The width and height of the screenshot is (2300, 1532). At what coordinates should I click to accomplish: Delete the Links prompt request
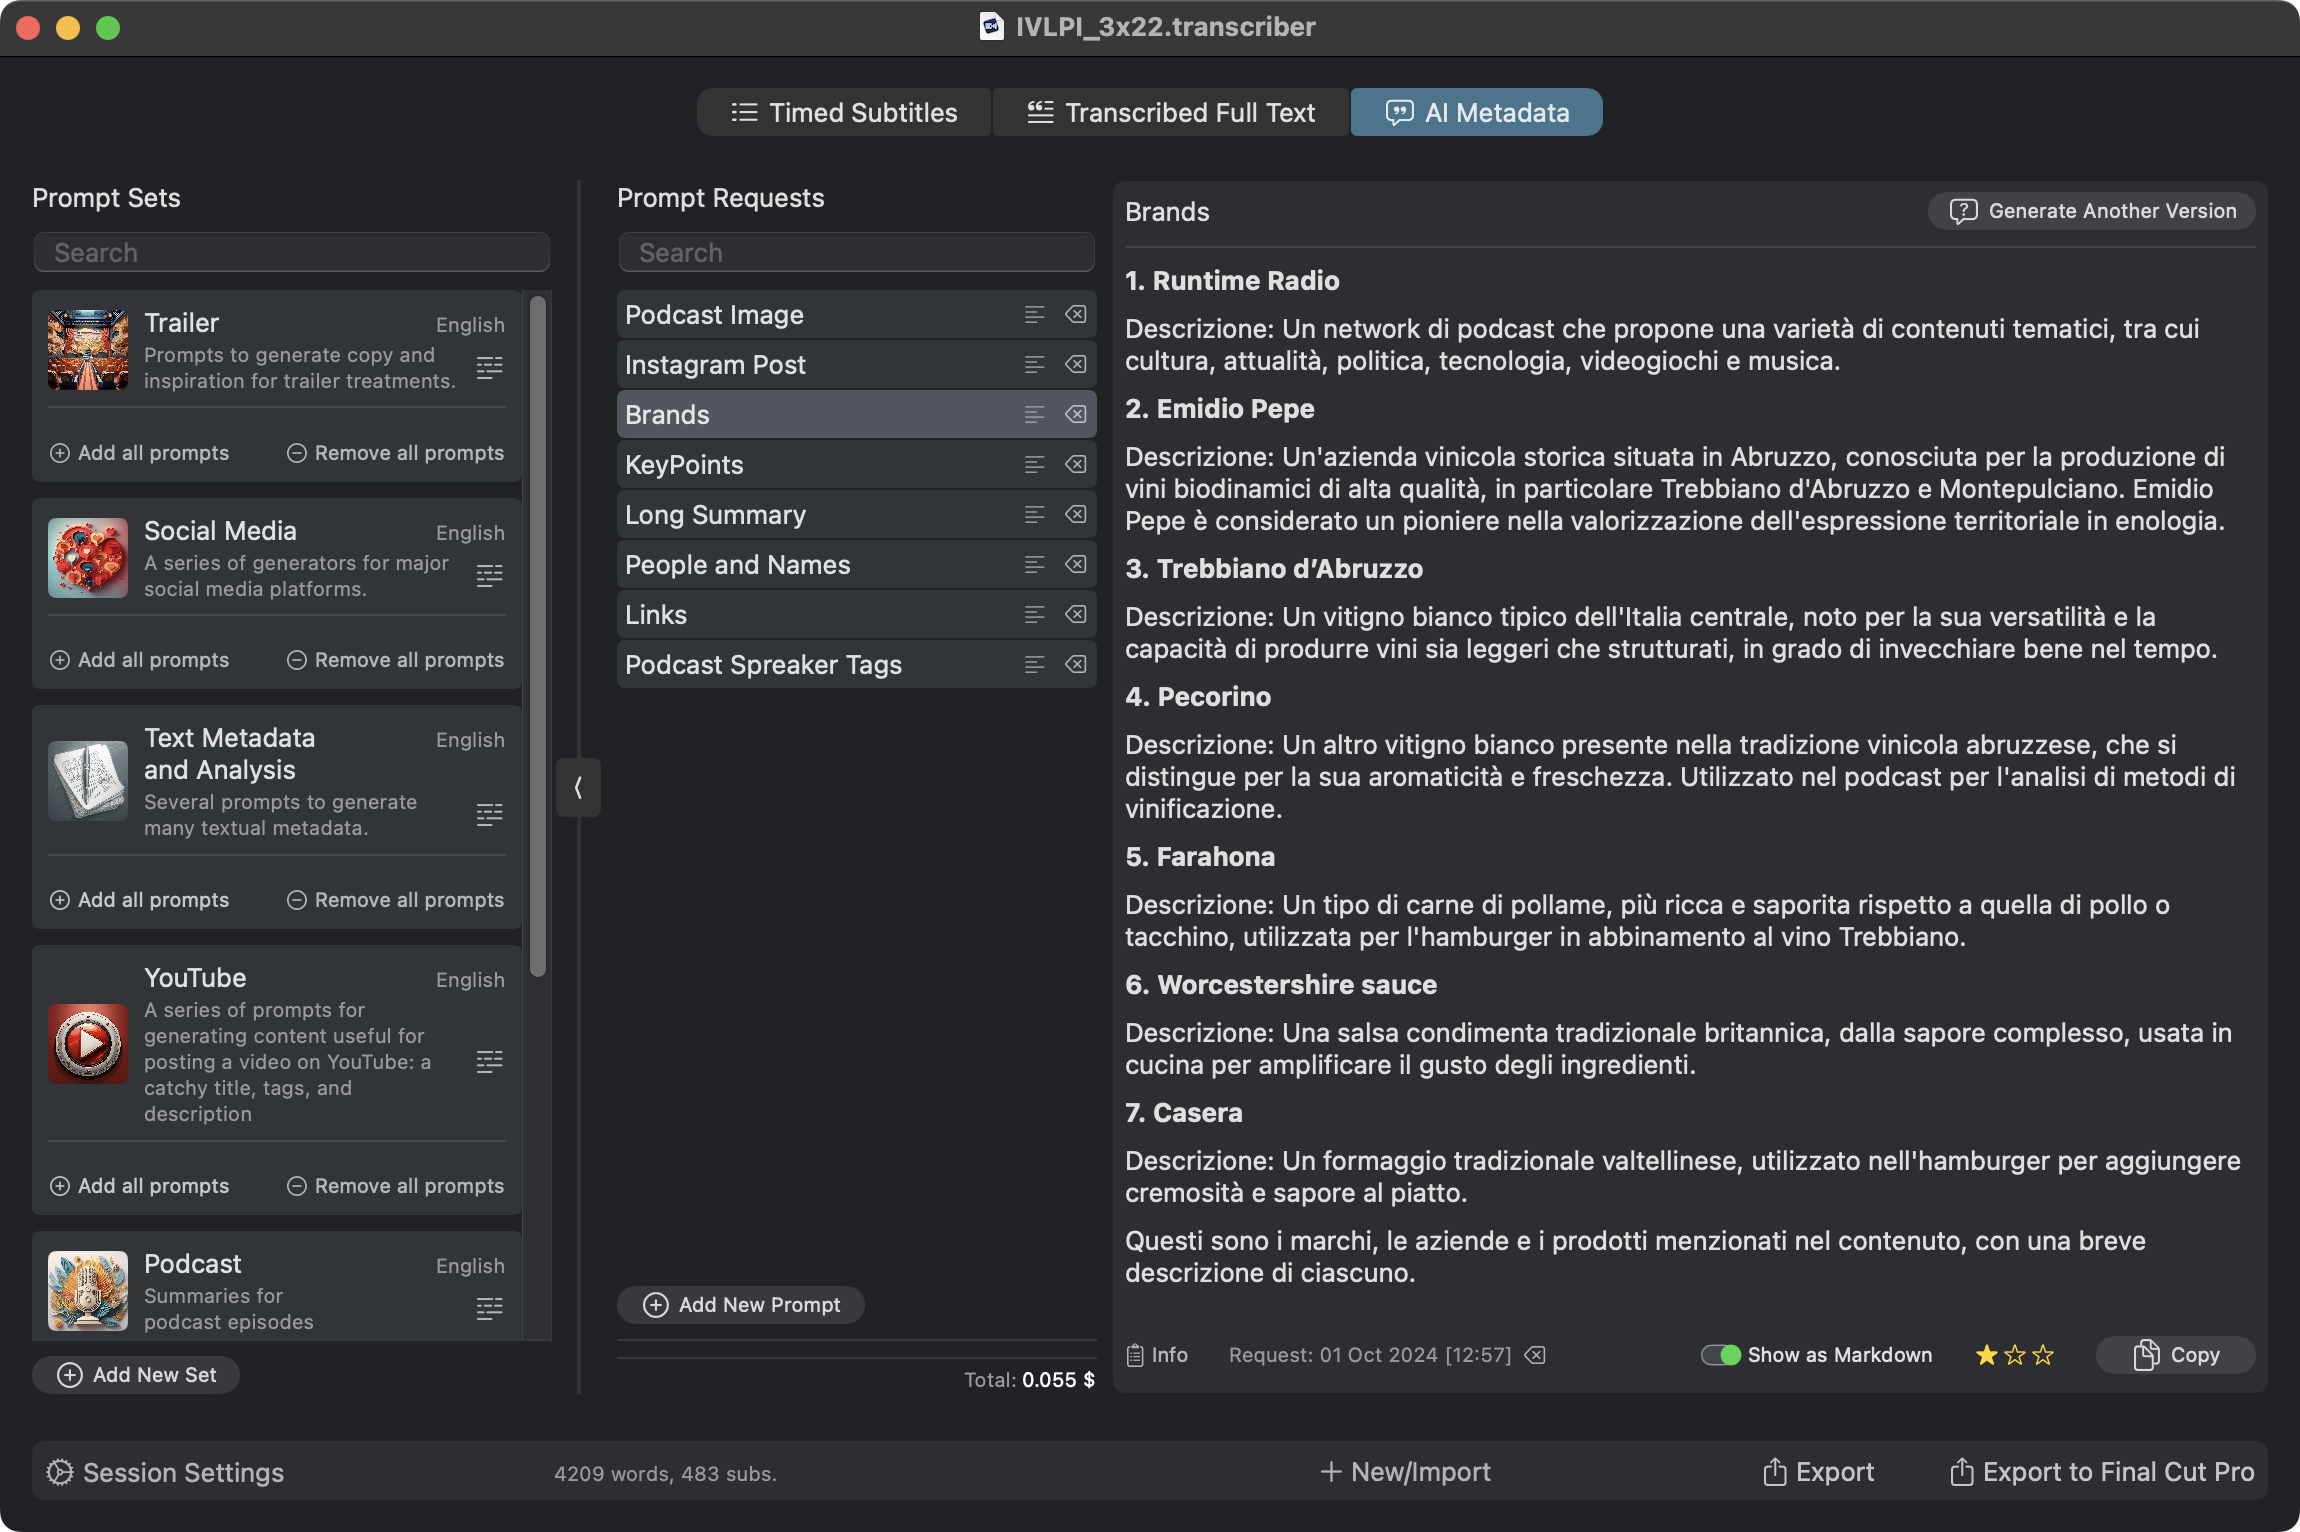pos(1075,615)
